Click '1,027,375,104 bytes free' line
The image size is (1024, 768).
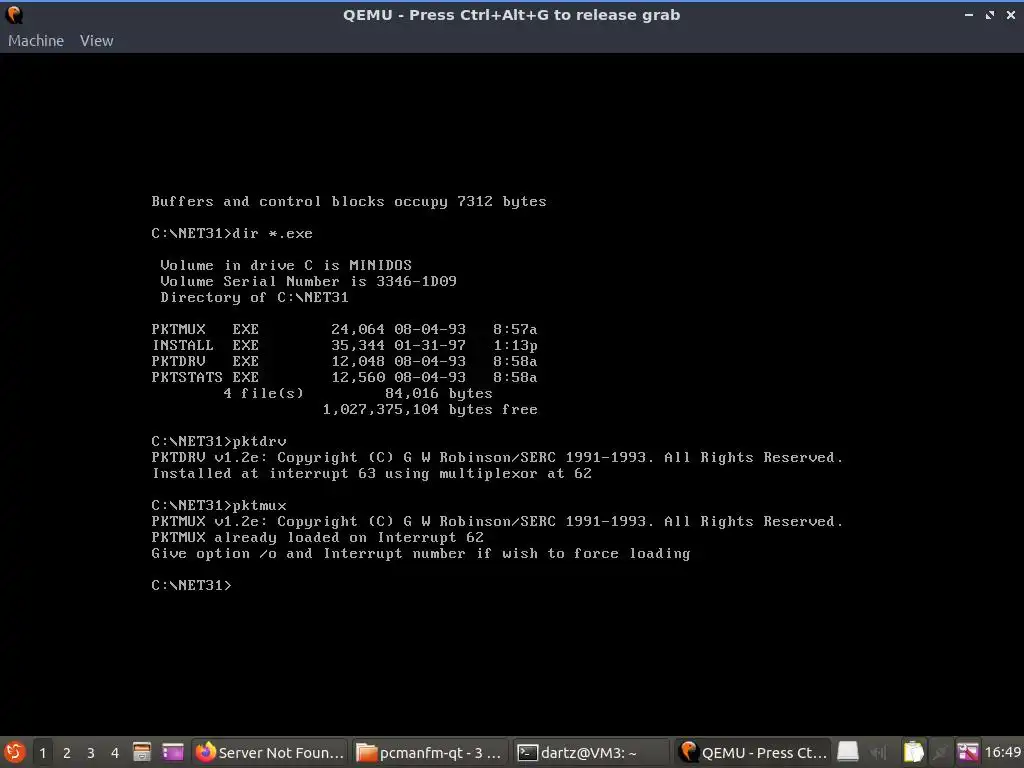tap(430, 409)
